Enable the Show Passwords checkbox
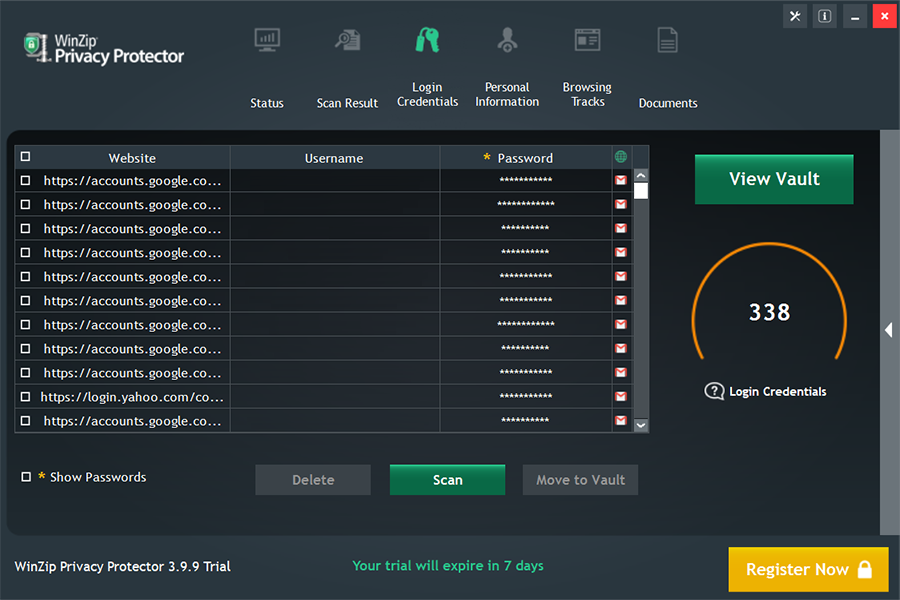 (26, 477)
